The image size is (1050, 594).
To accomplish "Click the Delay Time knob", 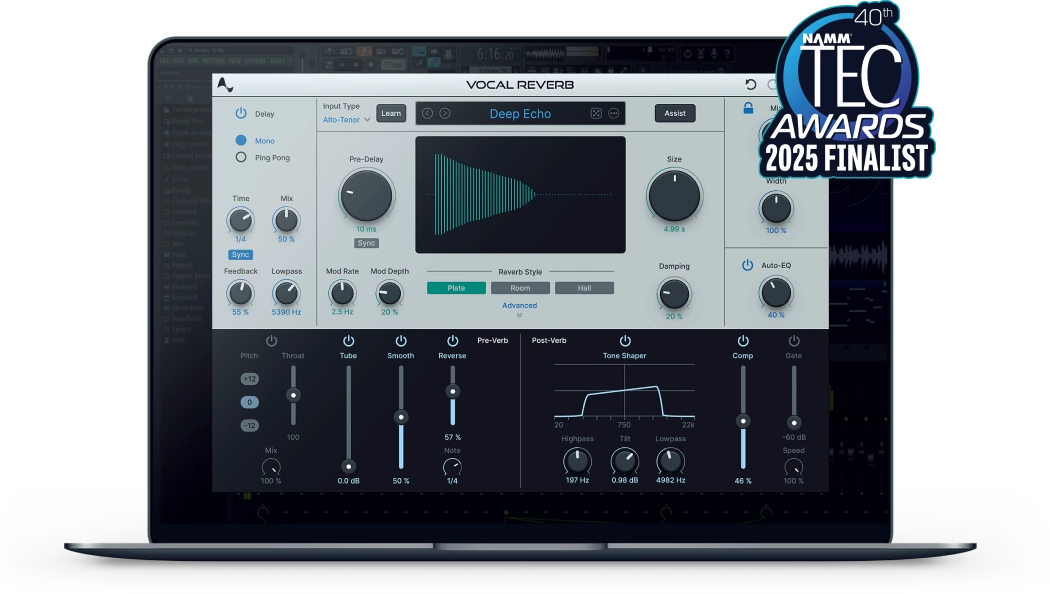I will click(240, 220).
